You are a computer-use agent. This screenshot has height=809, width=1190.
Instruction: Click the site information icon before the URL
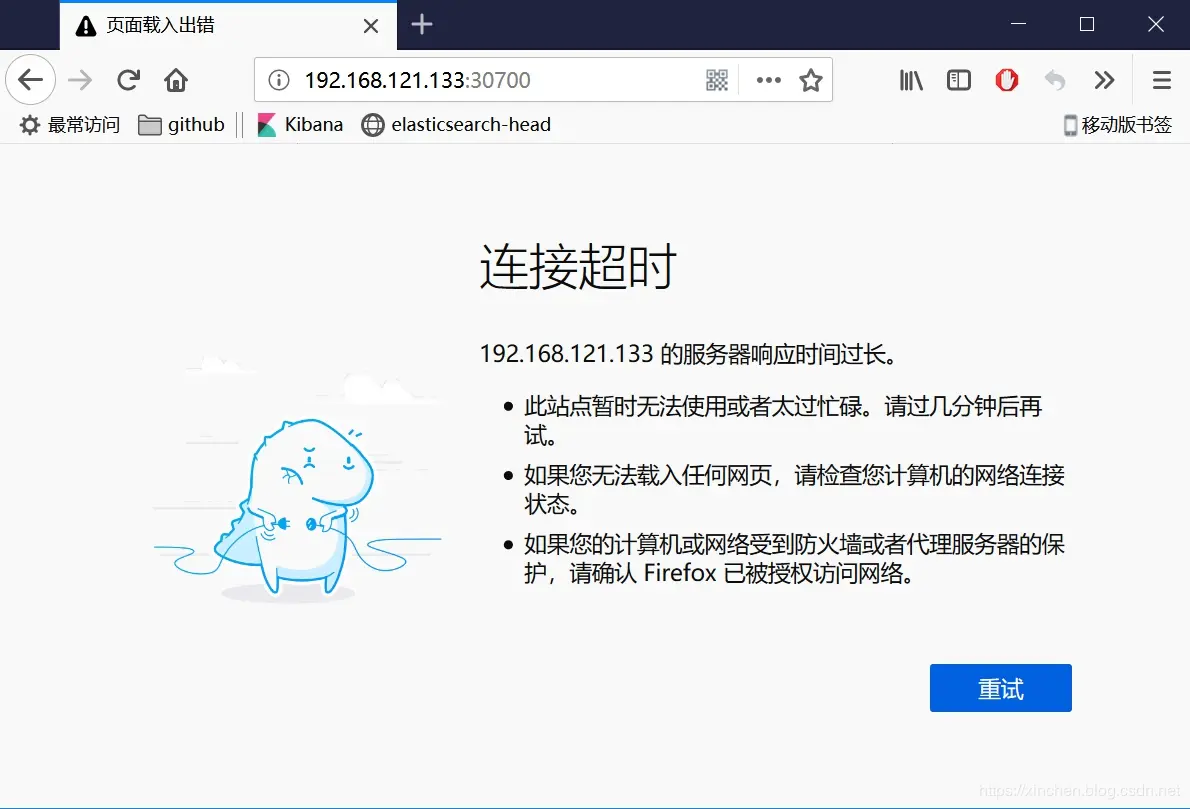(x=277, y=80)
